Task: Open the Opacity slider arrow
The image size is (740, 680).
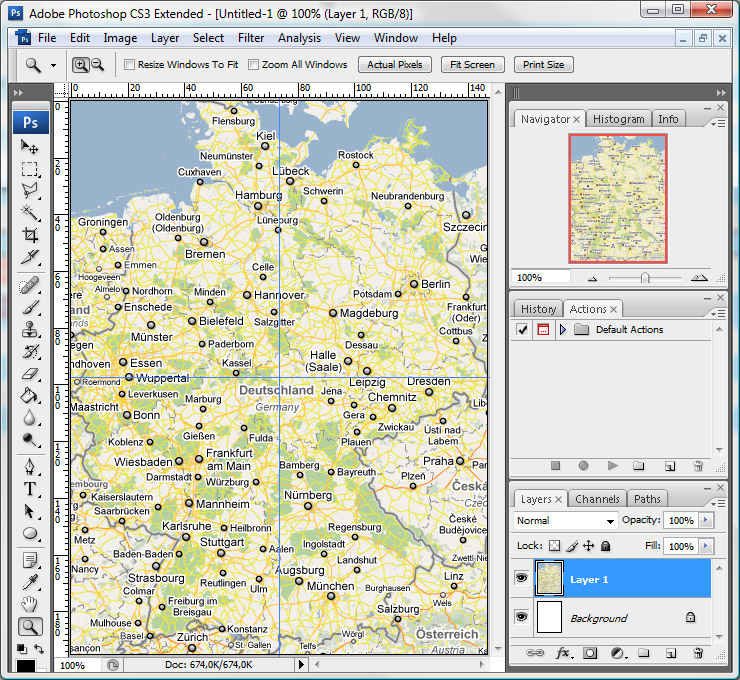Action: (706, 520)
